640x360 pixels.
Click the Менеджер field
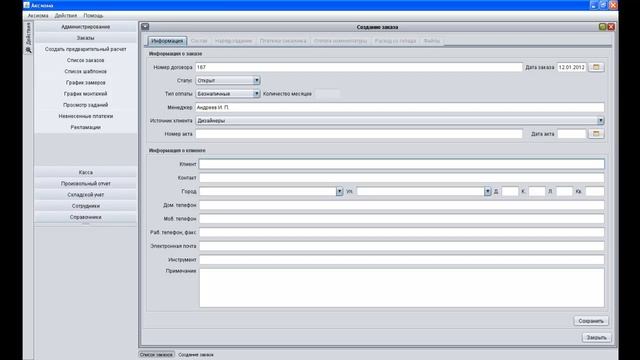click(400, 107)
